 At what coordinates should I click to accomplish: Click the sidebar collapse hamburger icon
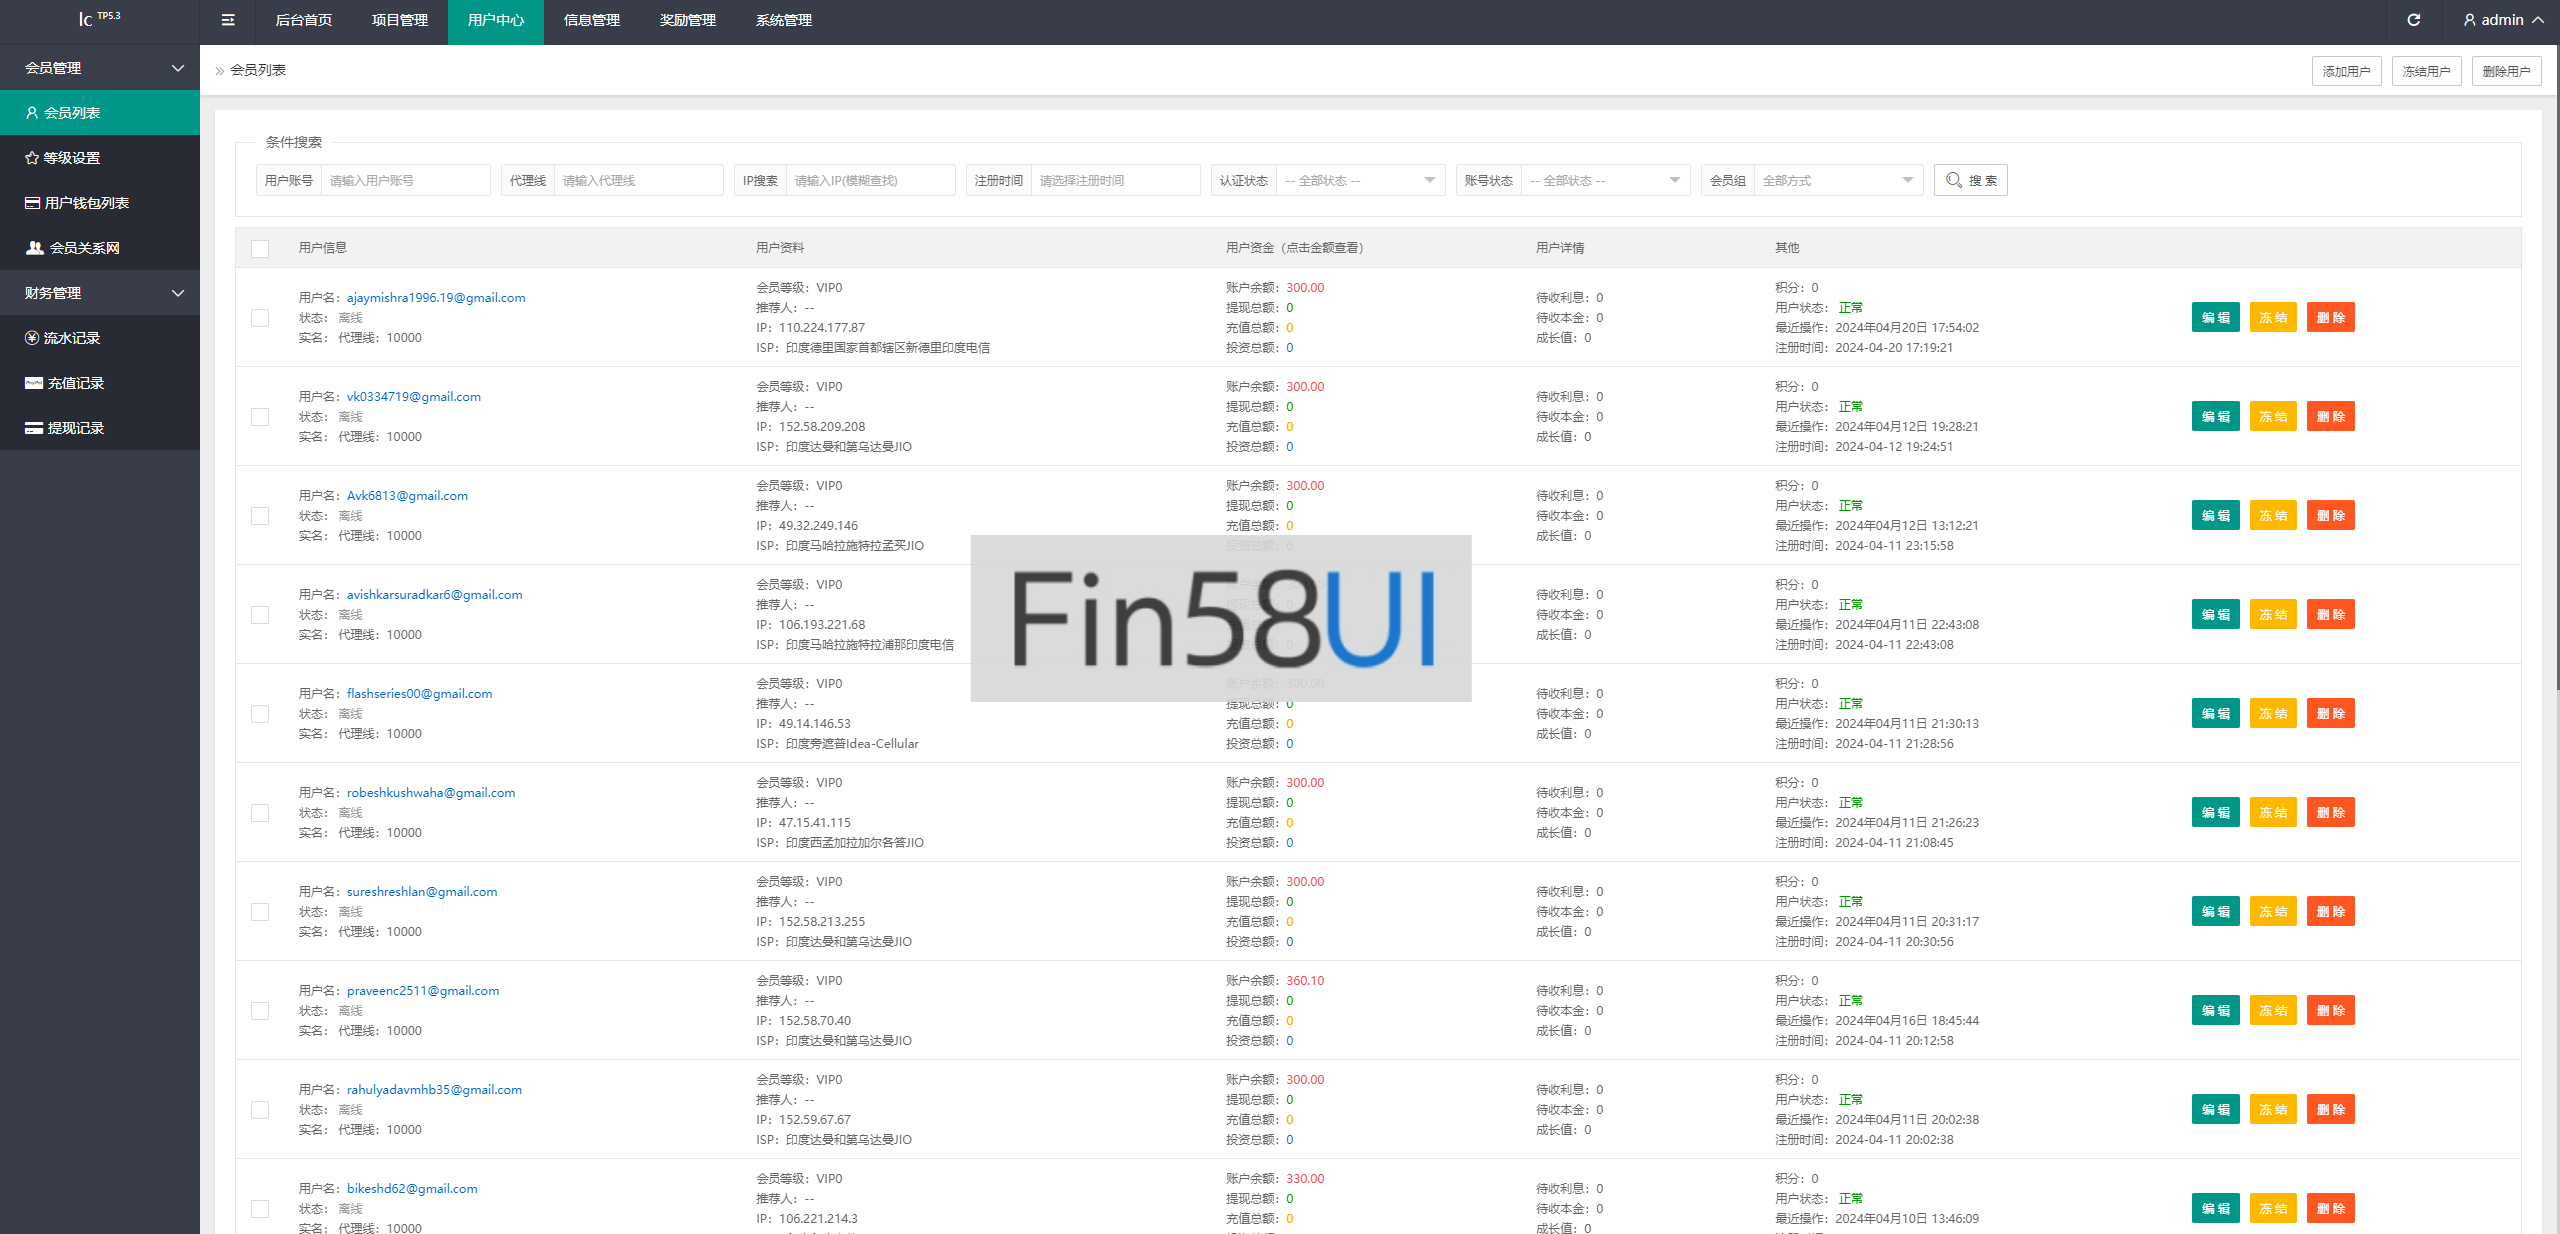click(x=228, y=20)
